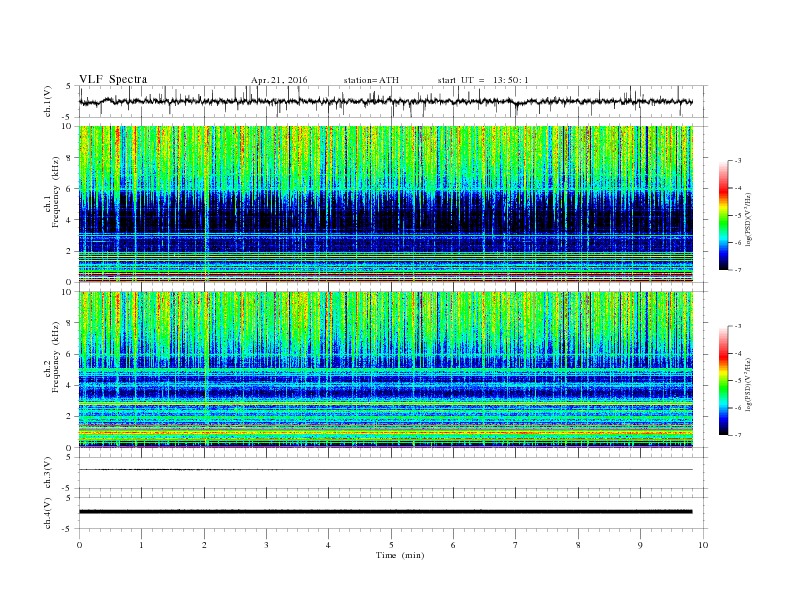
Task: Click inside the ch.2 frequency spectrogram
Action: (x=385, y=369)
